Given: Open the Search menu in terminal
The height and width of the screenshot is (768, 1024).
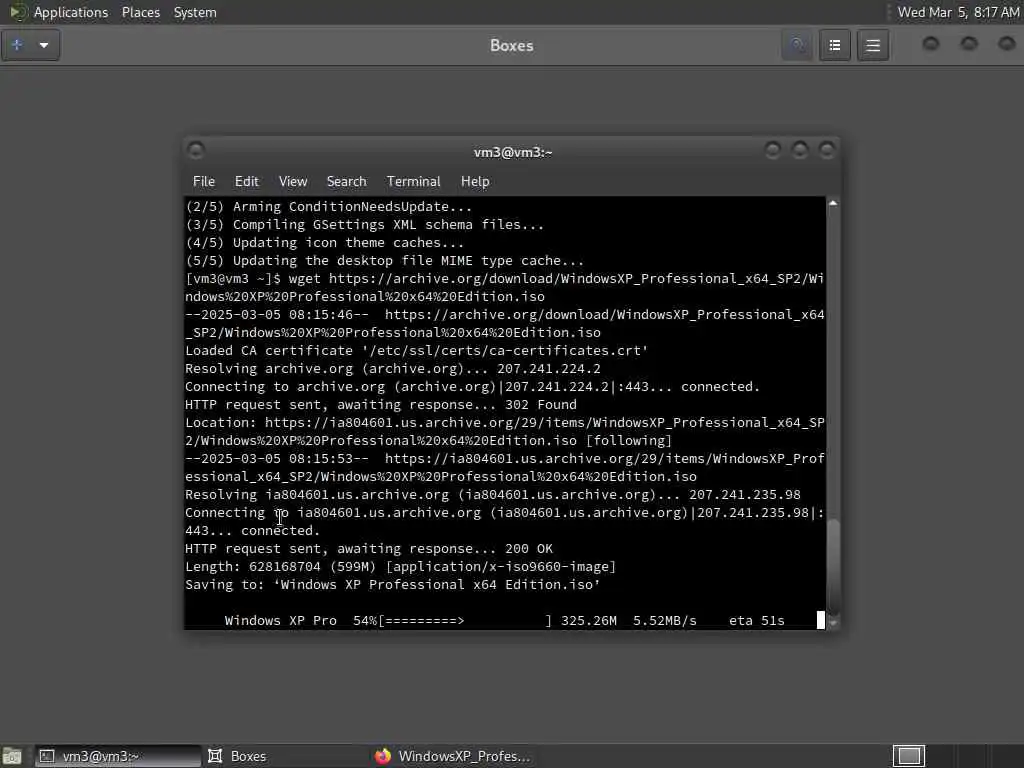Looking at the screenshot, I should coord(346,182).
